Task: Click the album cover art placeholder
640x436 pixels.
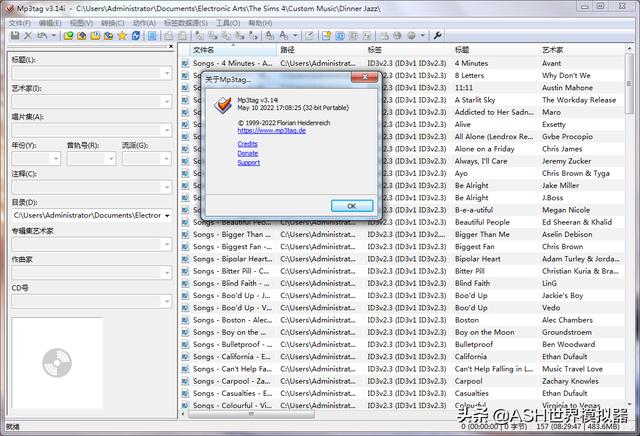Action: 57,363
